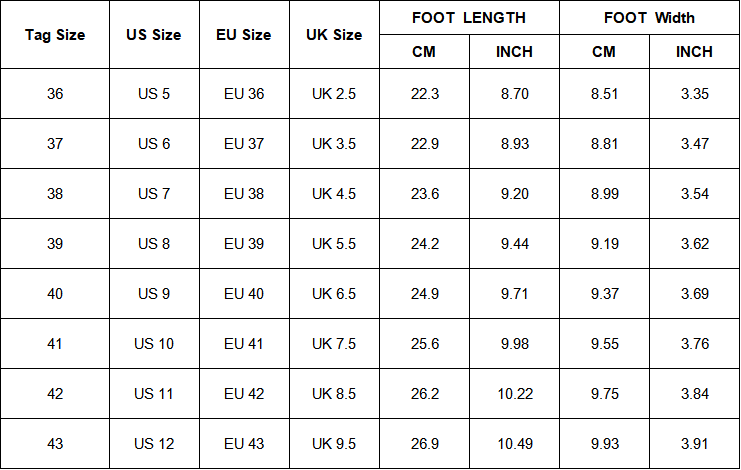
Task: Select foot length 24.9 cm cell
Action: (x=424, y=294)
